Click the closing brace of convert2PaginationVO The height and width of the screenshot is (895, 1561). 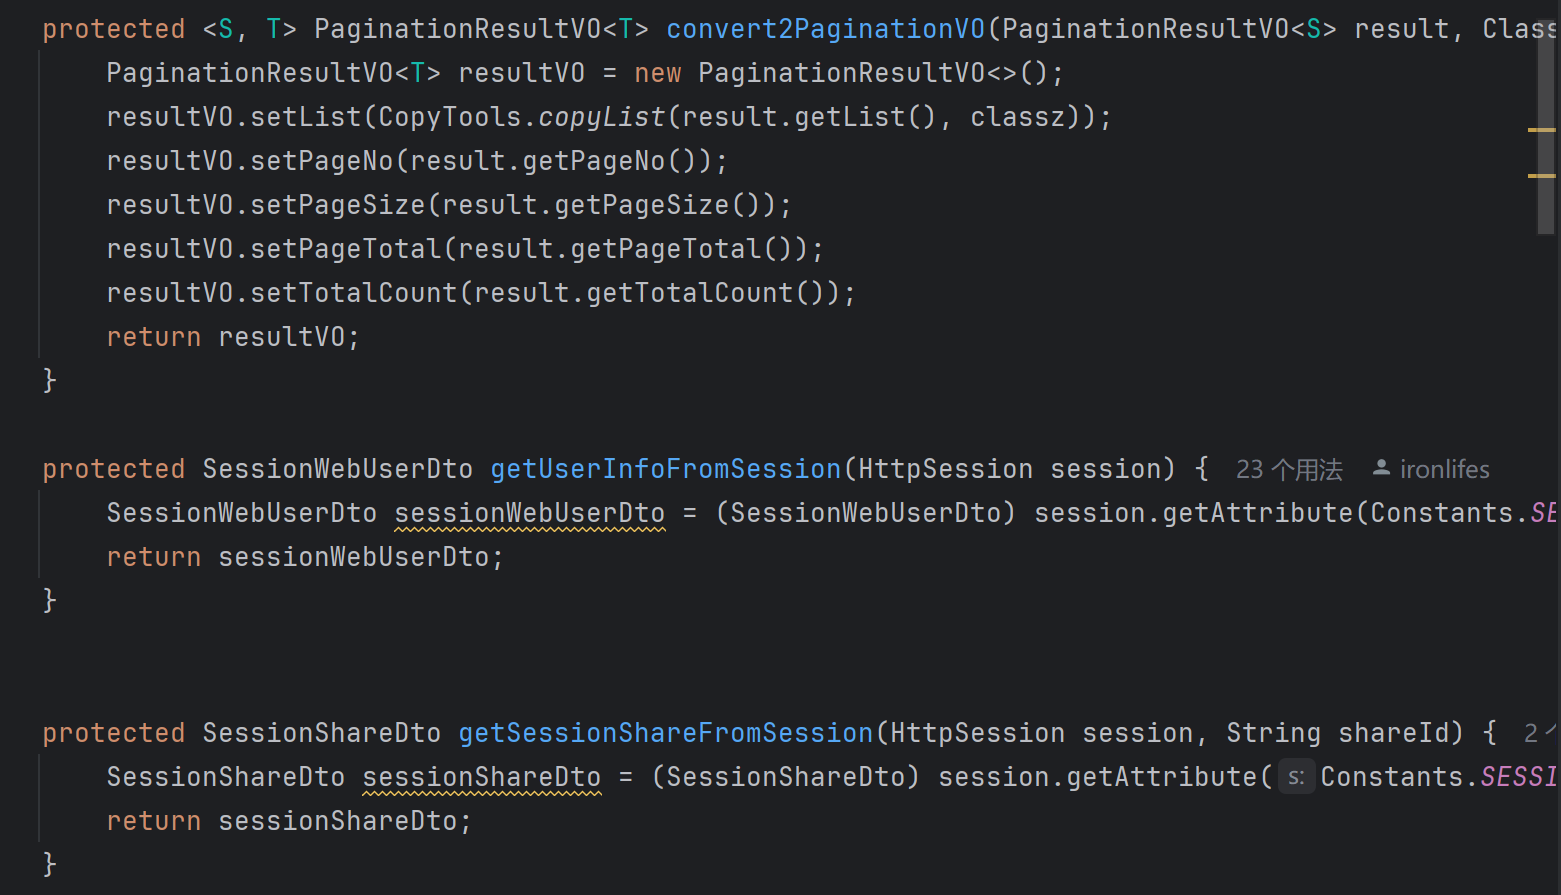click(x=50, y=381)
